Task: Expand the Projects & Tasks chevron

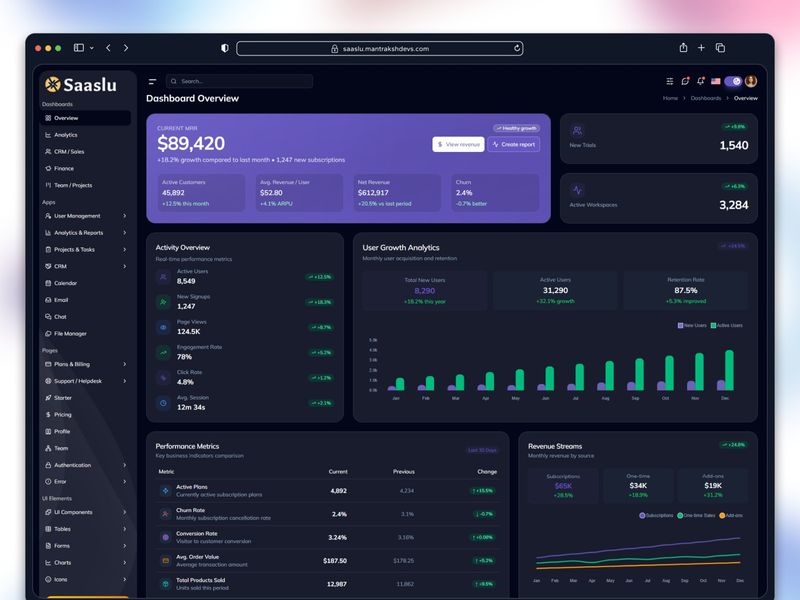Action: point(124,249)
